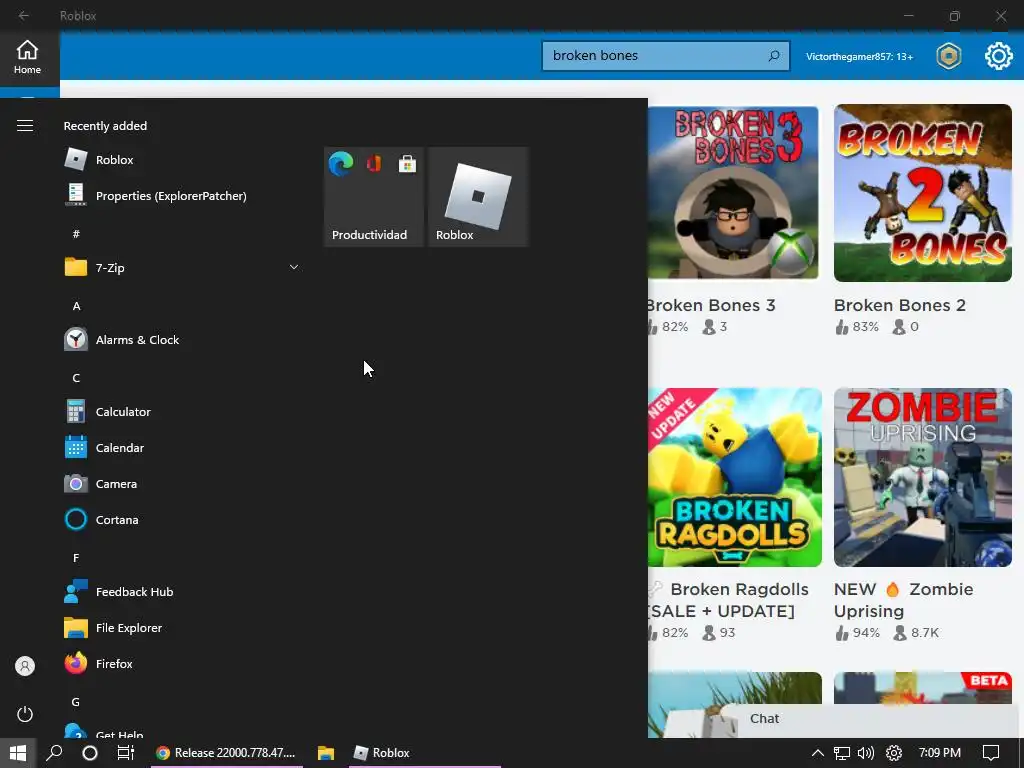
Task: Open Office in the Productividad tile group
Action: coord(374,163)
